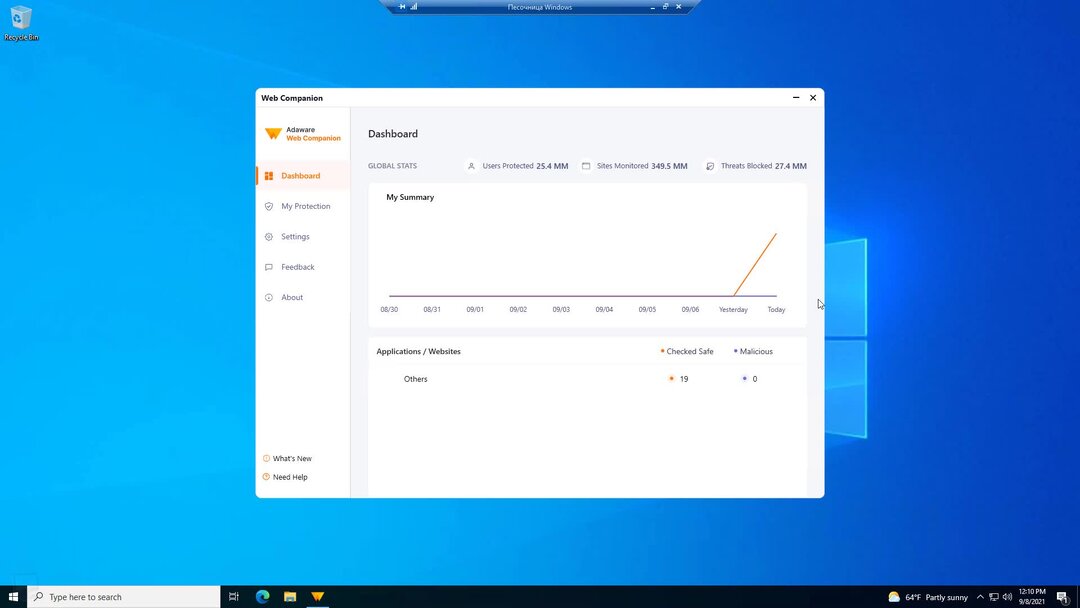
Task: Click the Sites Monitored window icon
Action: pyautogui.click(x=586, y=166)
